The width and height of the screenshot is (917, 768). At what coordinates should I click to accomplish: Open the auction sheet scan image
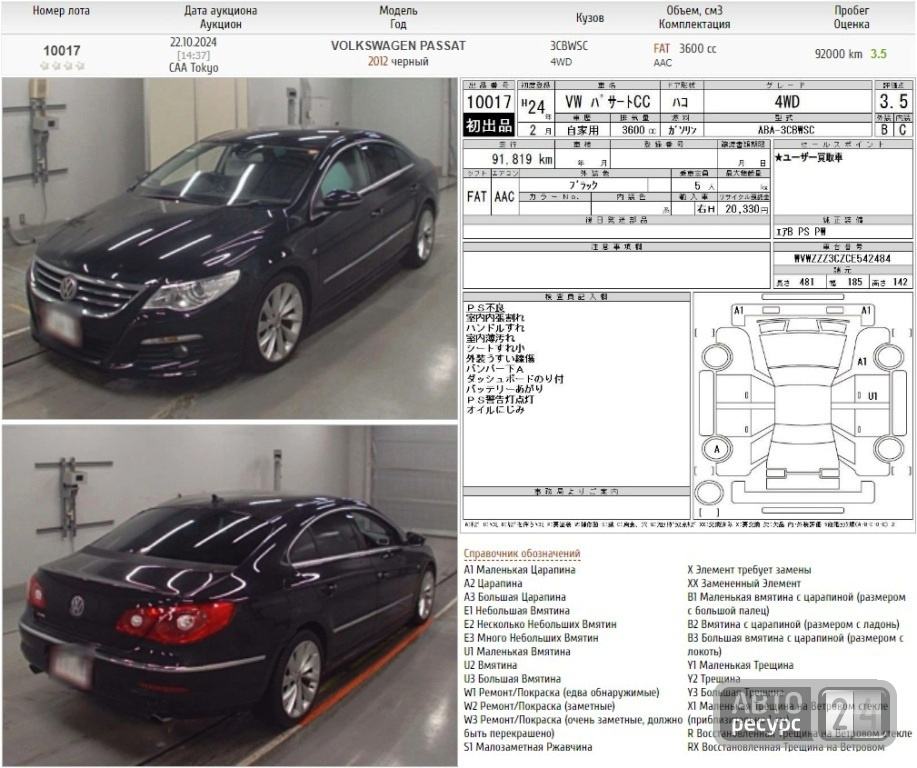click(x=688, y=306)
